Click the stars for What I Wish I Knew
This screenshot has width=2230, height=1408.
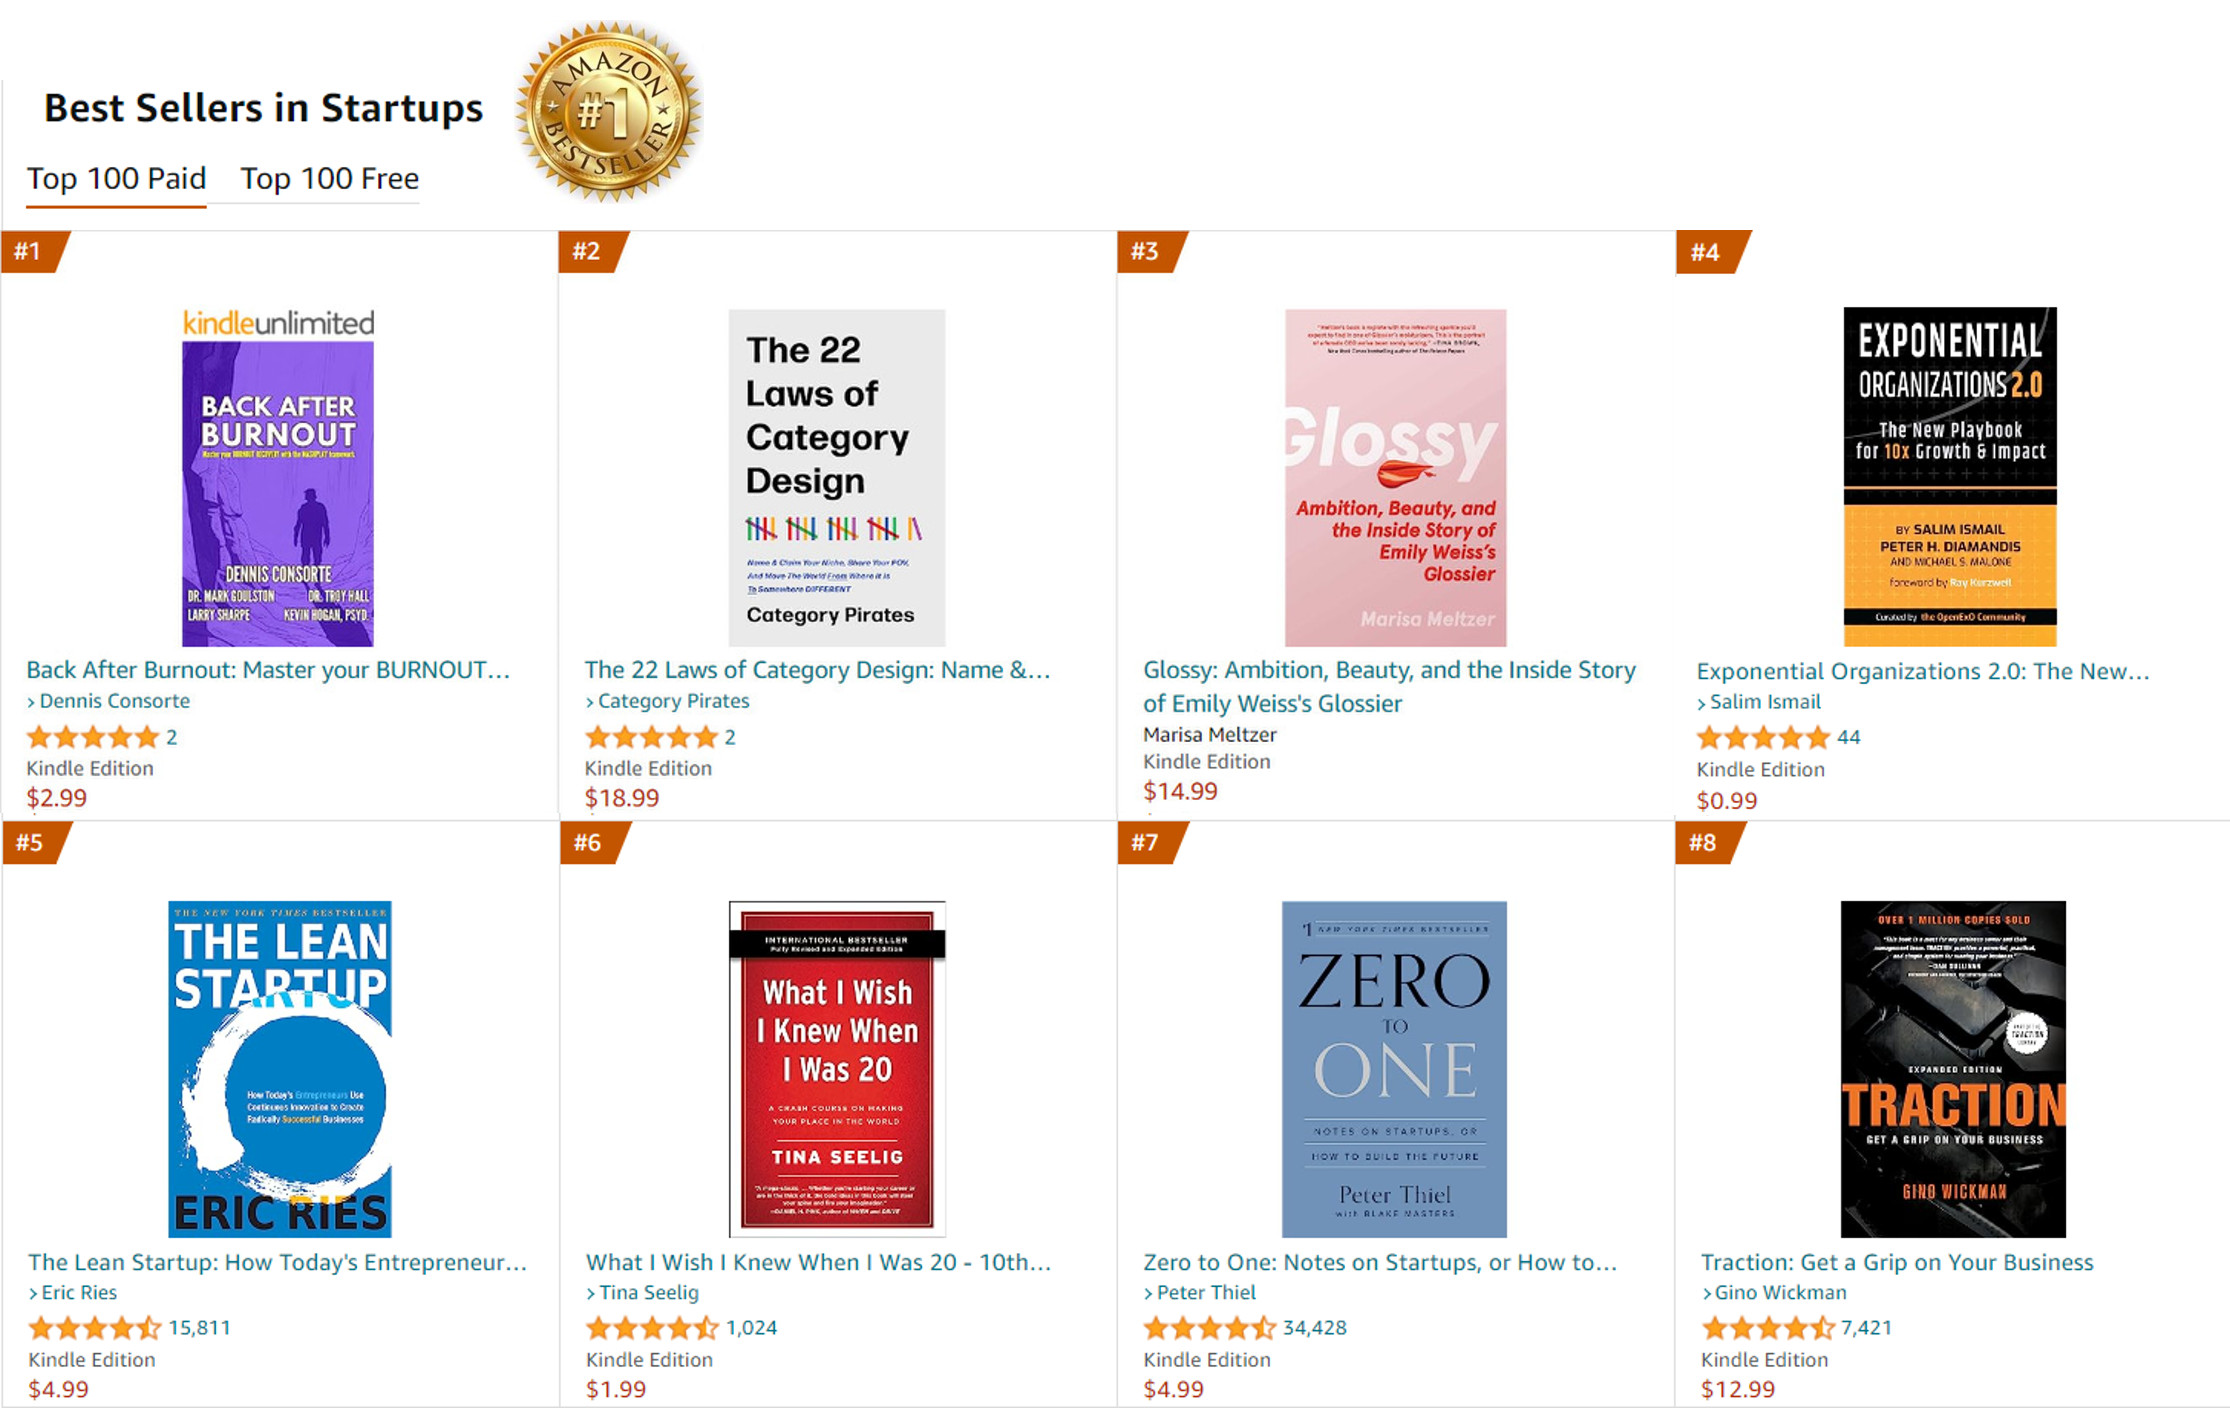click(x=651, y=1328)
